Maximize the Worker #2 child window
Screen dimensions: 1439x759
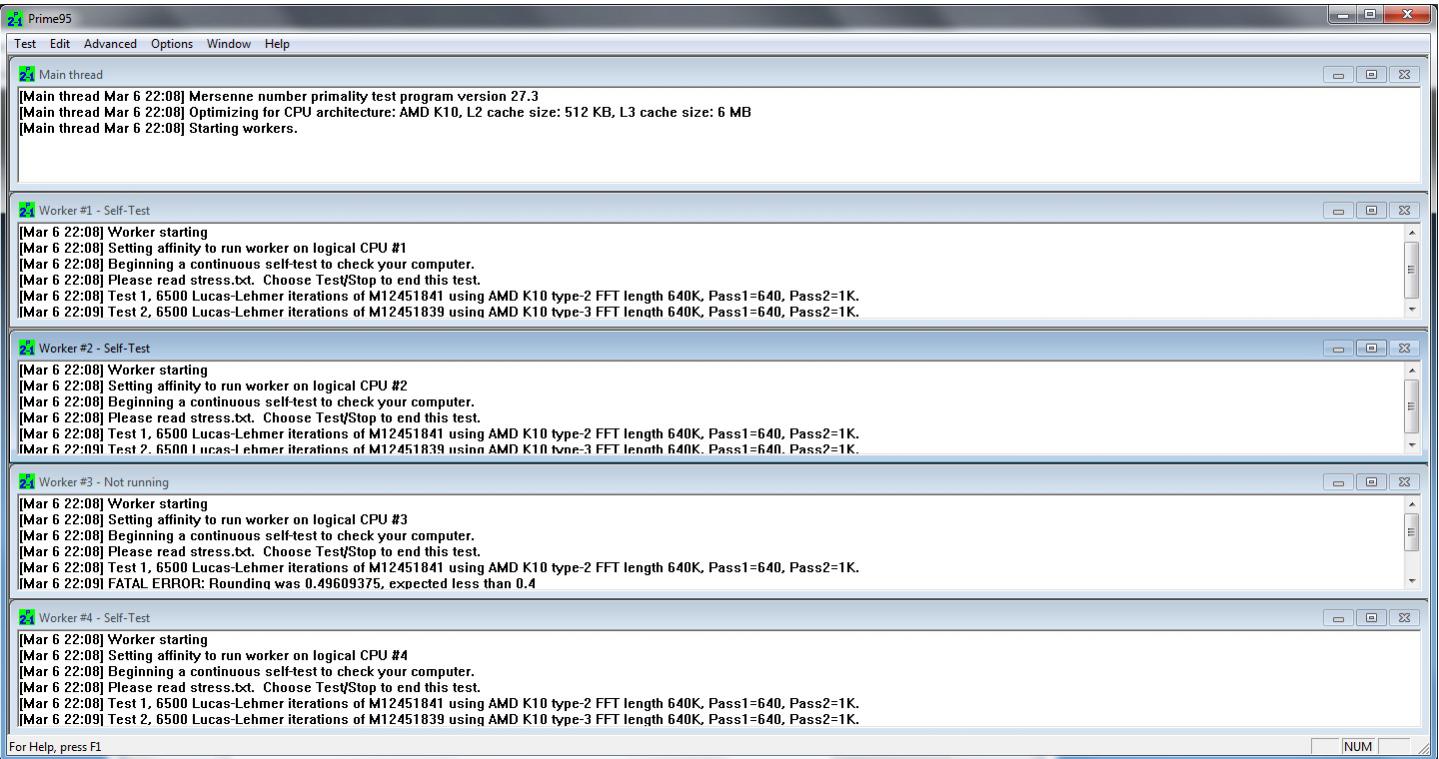pos(1371,348)
